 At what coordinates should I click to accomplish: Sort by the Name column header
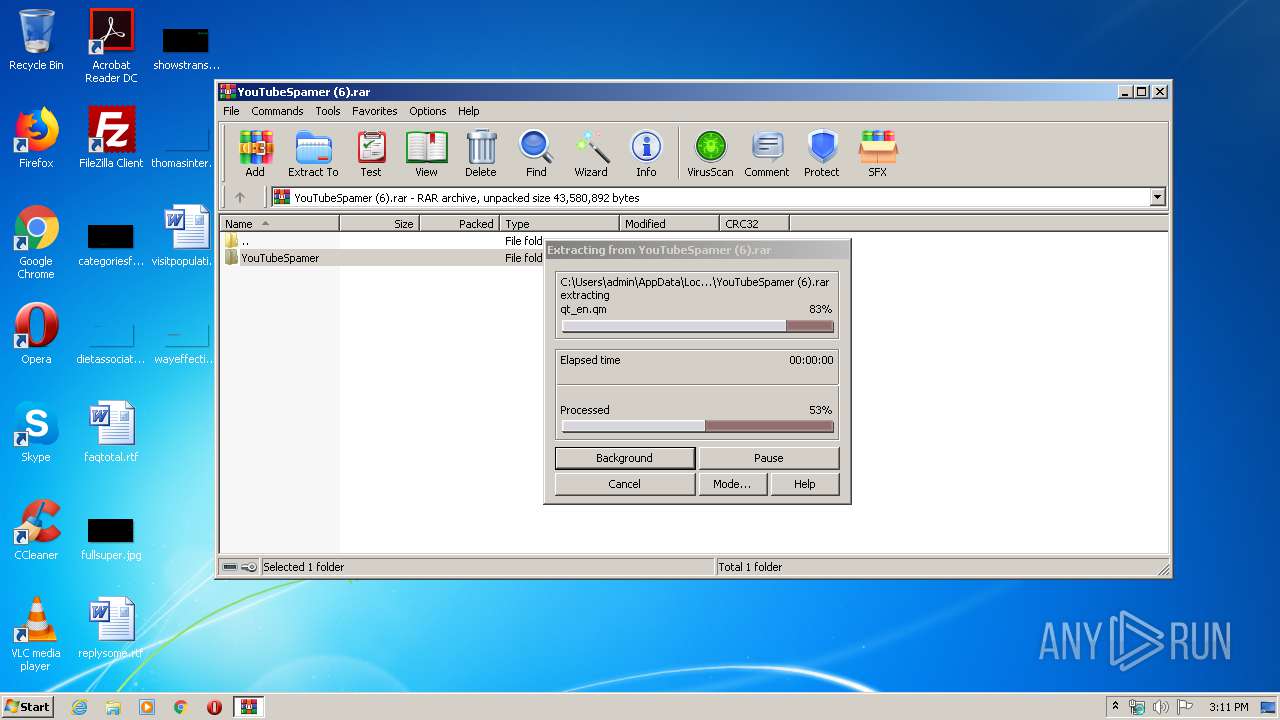[x=280, y=224]
